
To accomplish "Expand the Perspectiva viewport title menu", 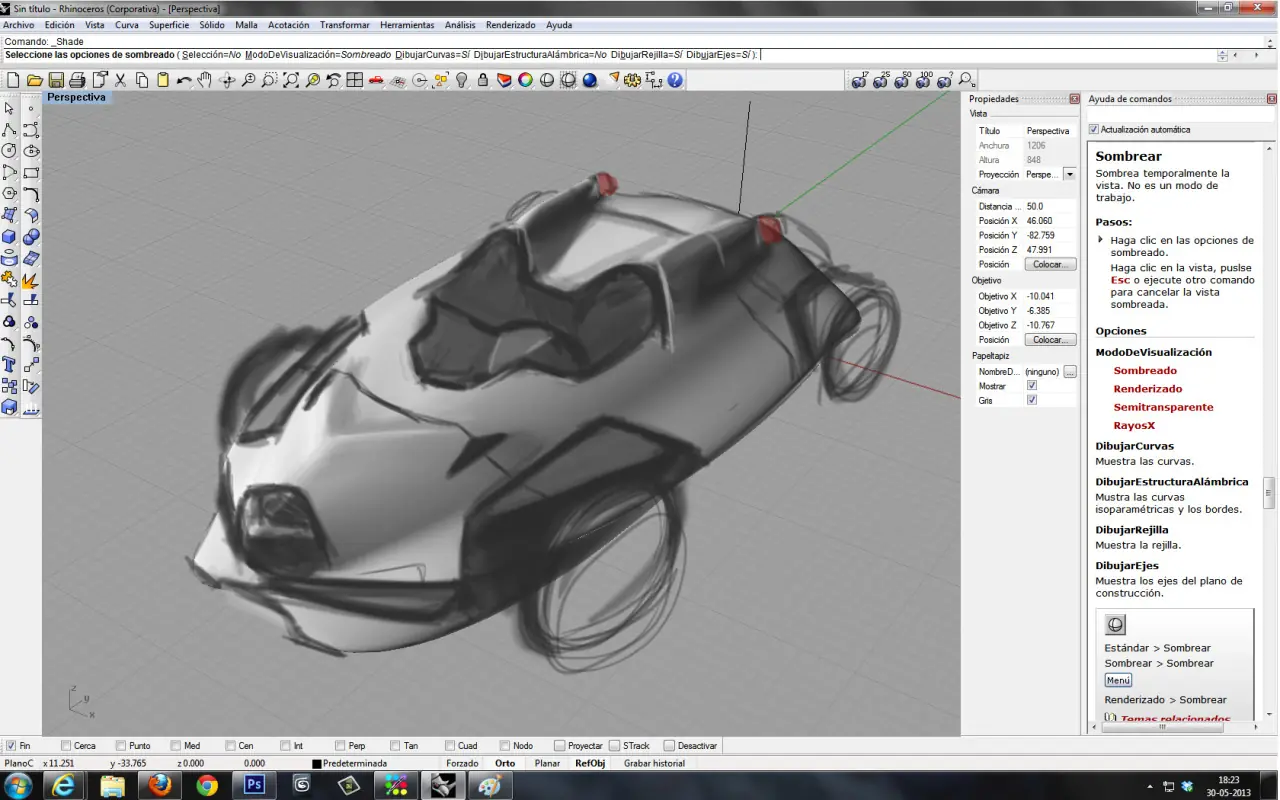I will point(76,98).
